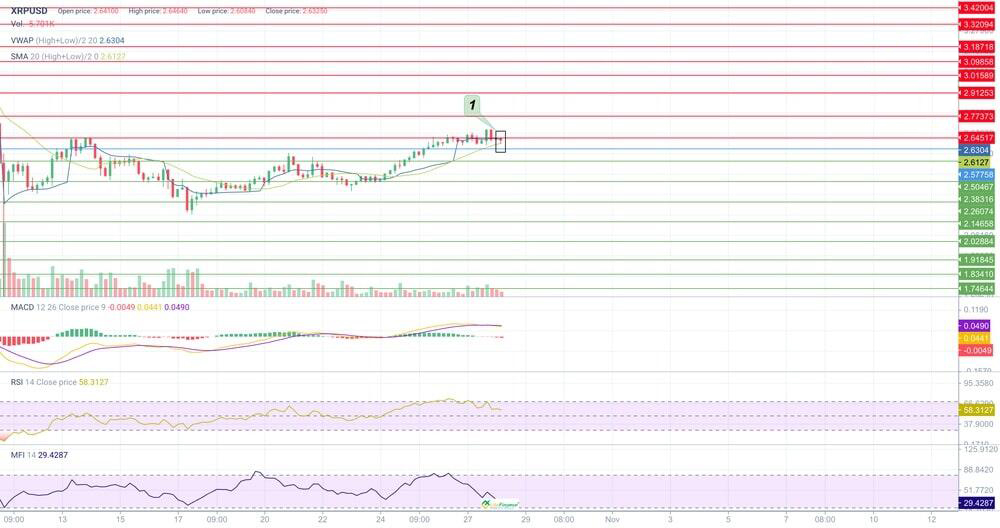Screen dimensions: 1000x528
Task: Click the 29.4287 MFI value tag
Action: tap(977, 504)
